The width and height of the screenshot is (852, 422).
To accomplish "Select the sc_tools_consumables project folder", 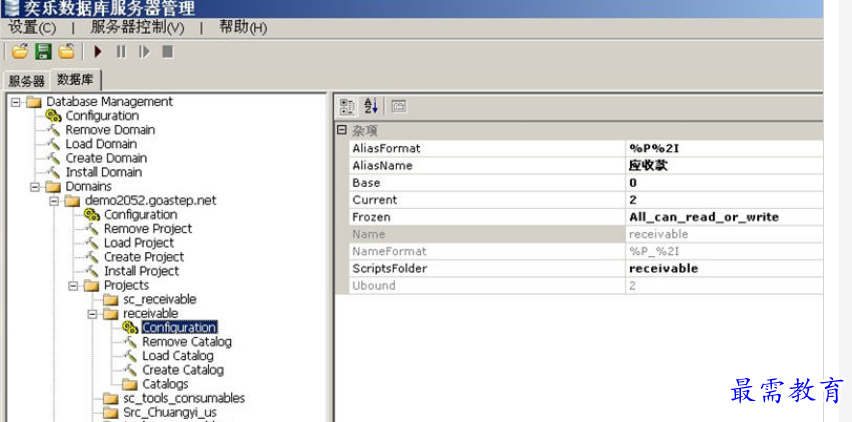I will [184, 398].
